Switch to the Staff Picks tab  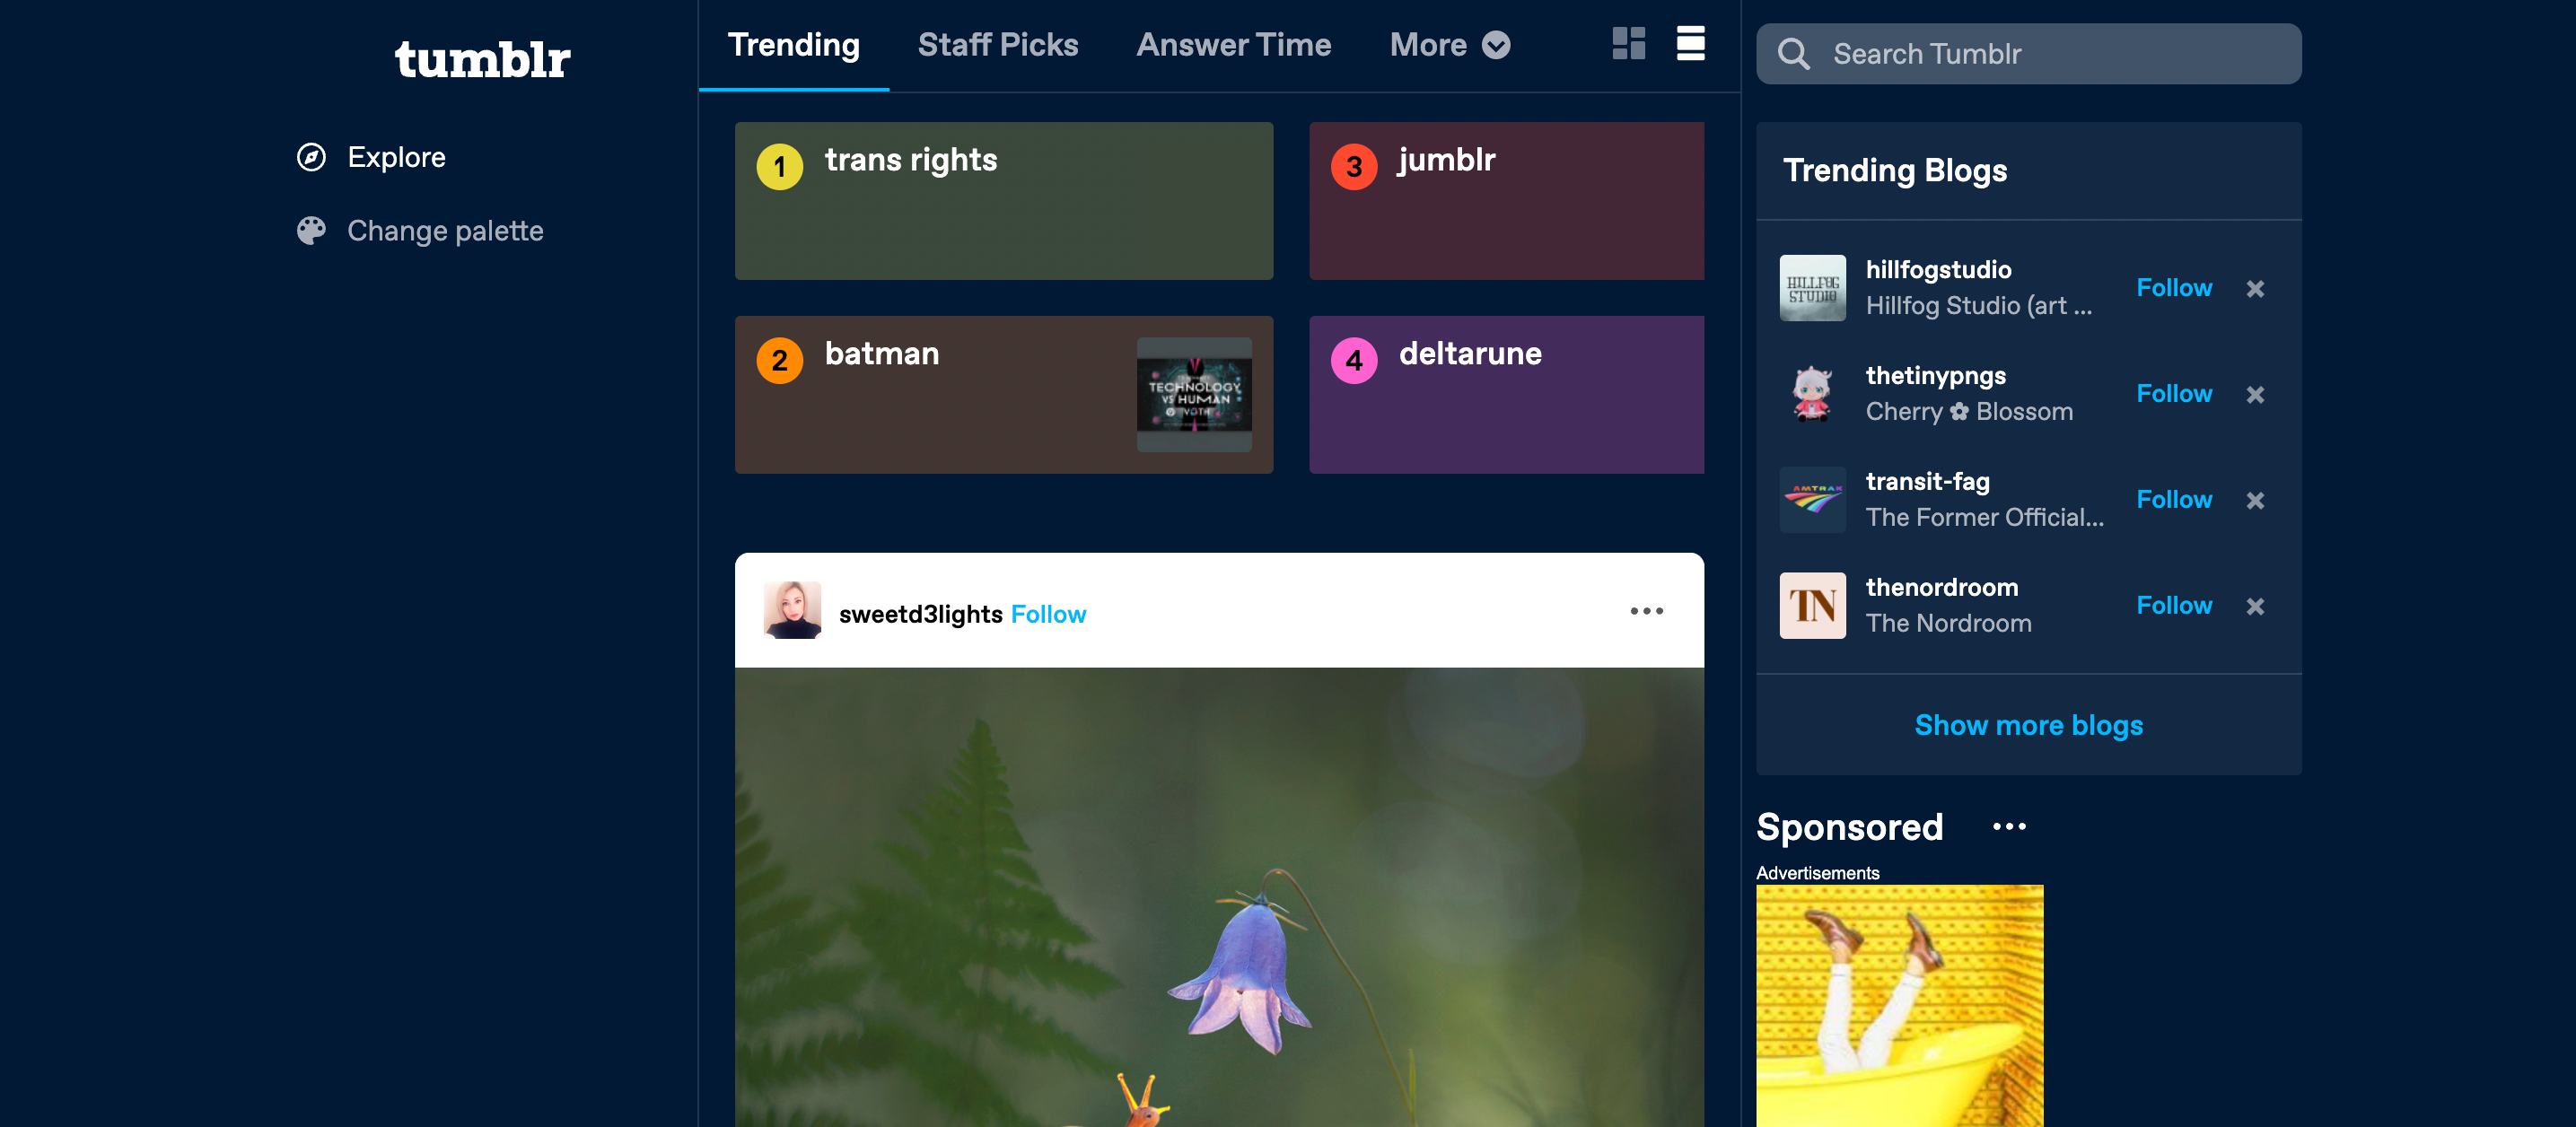point(998,44)
